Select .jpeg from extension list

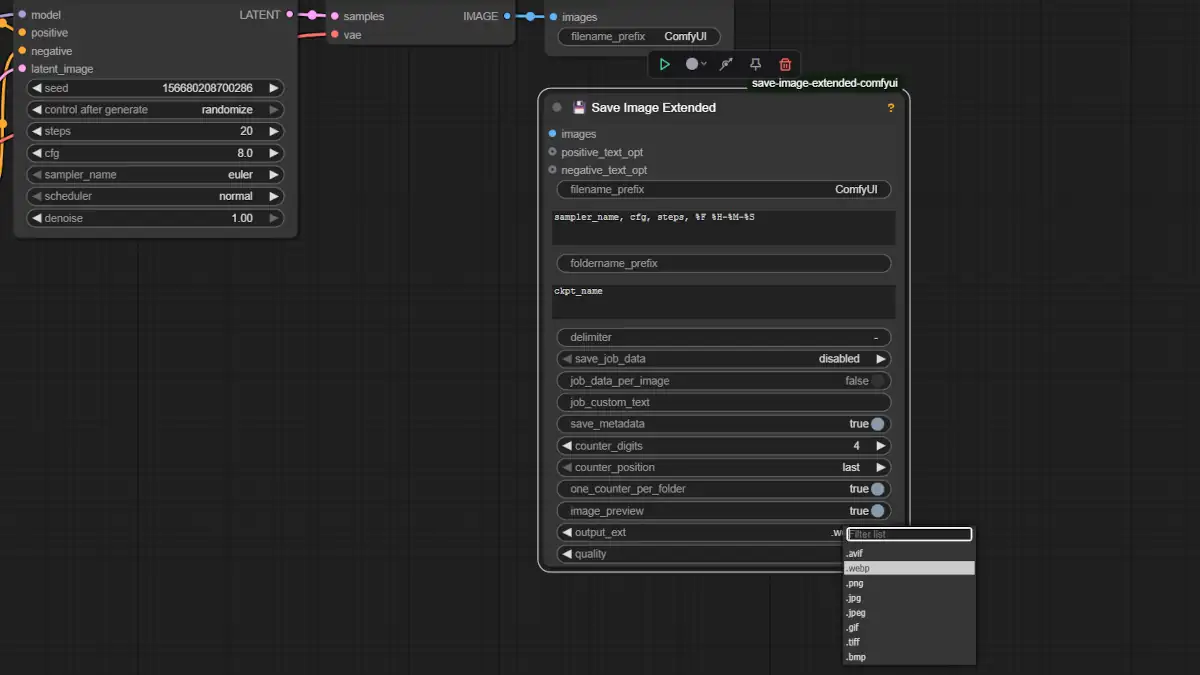pos(909,613)
